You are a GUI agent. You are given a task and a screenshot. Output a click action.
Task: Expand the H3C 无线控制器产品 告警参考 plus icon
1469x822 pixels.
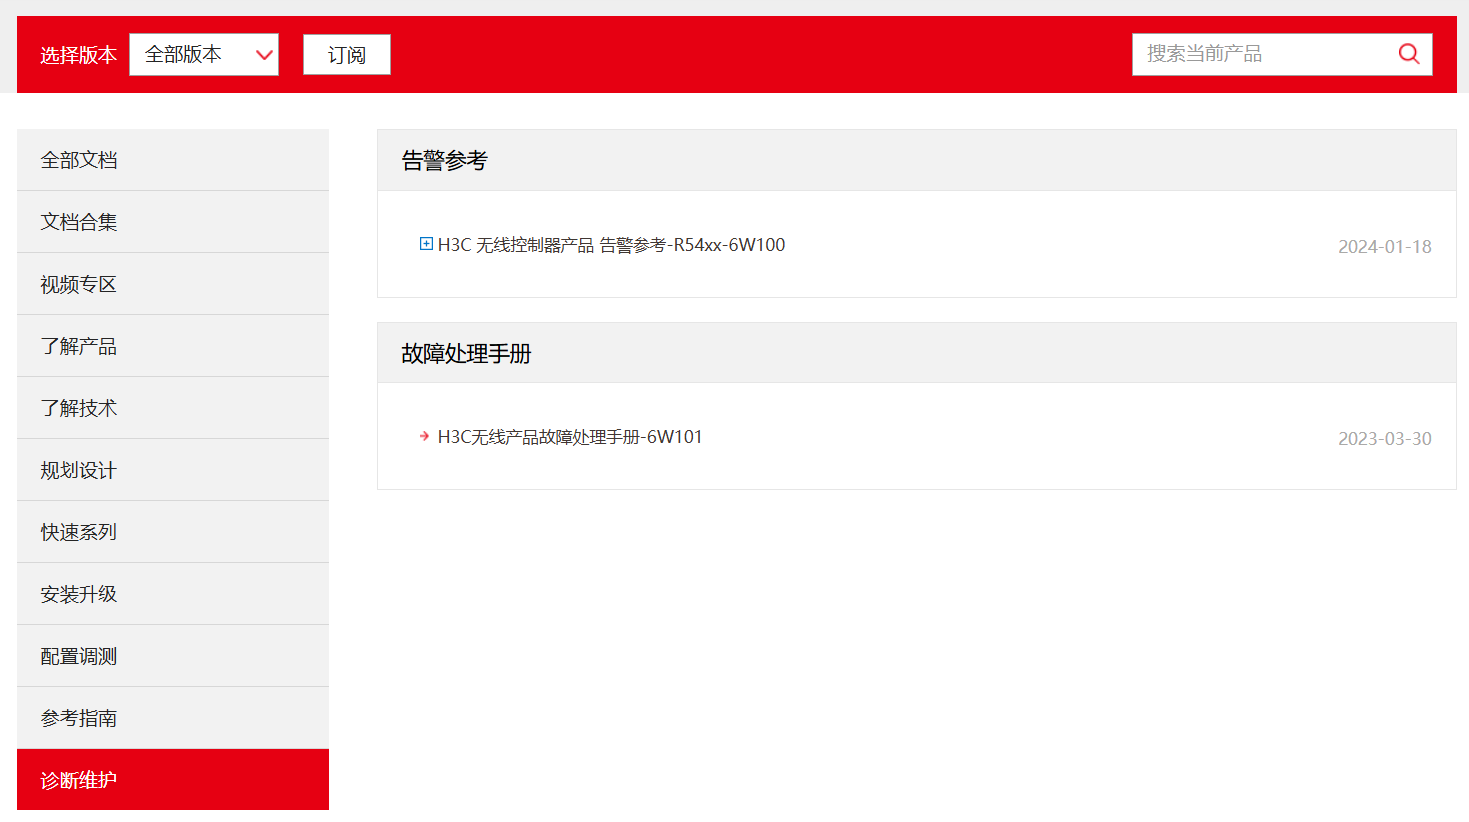pos(426,244)
